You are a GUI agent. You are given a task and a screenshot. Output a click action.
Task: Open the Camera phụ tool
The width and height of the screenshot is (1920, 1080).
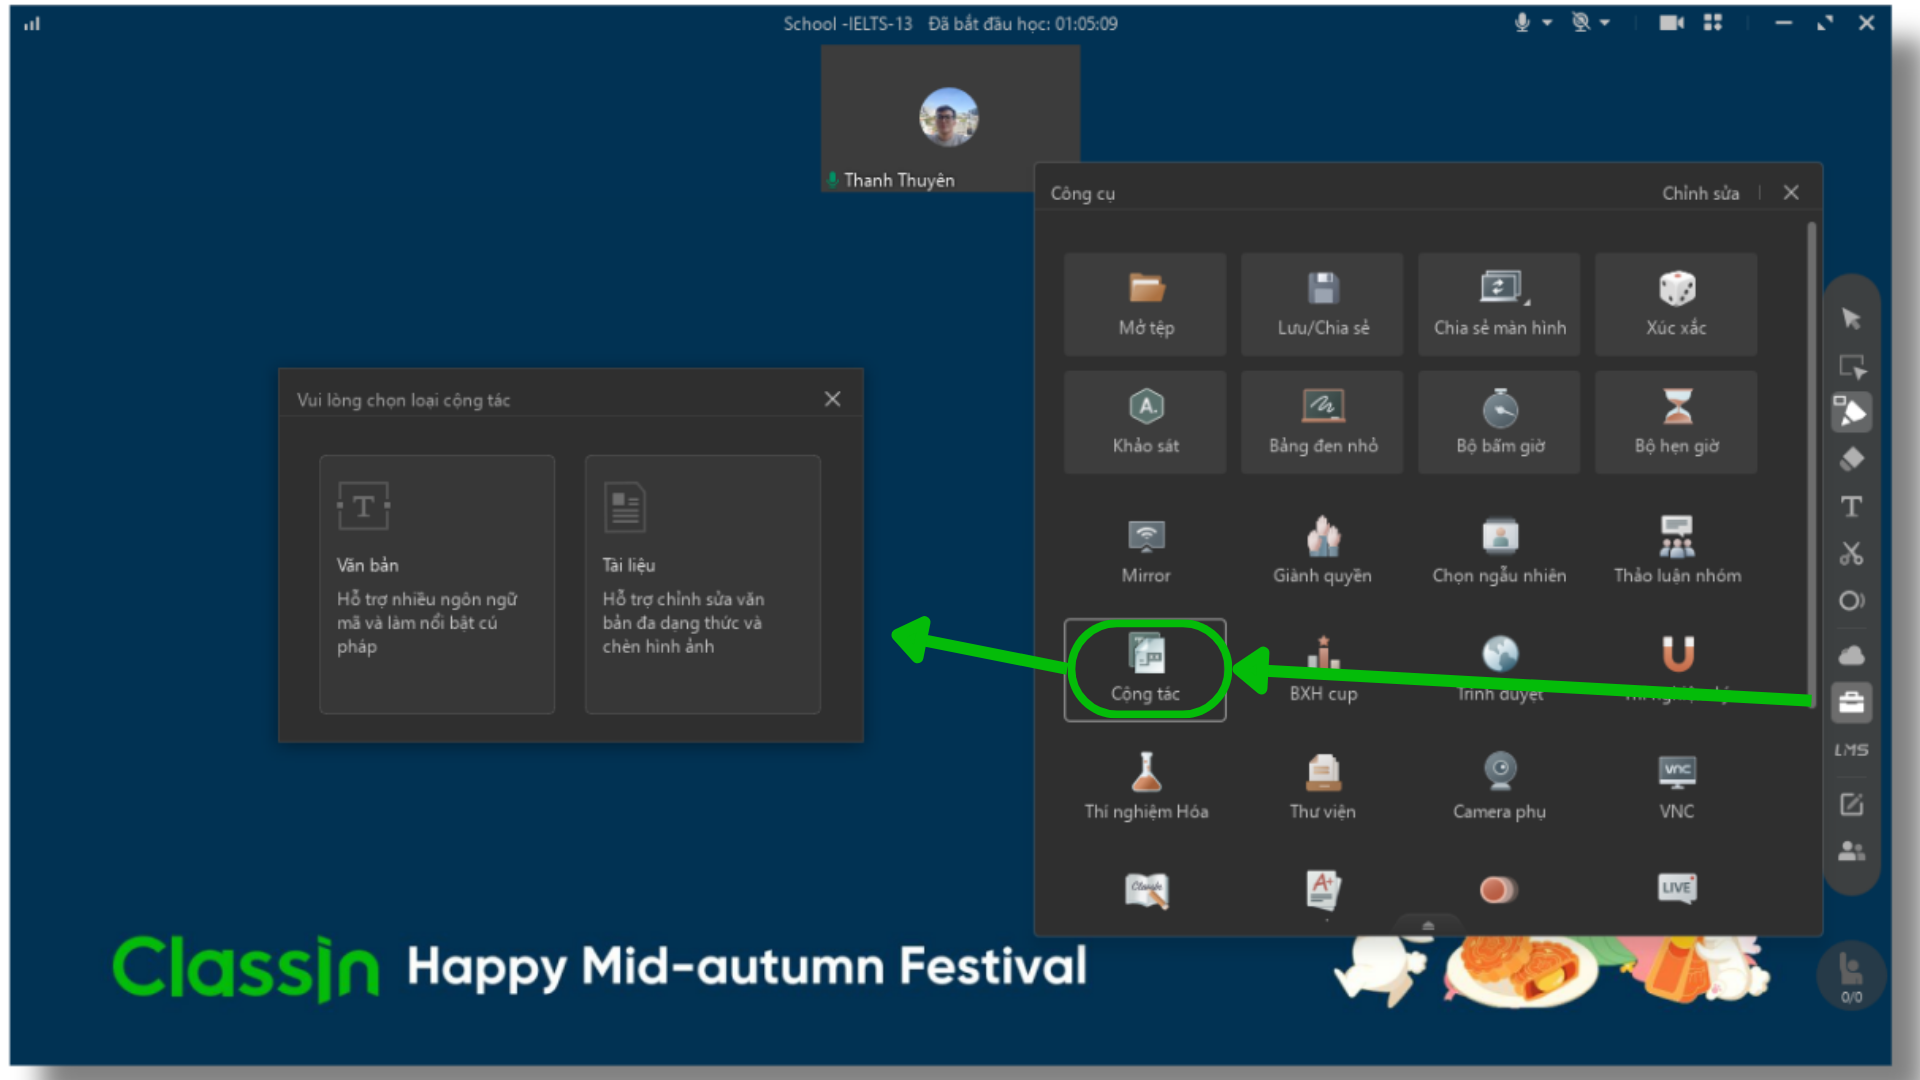point(1499,785)
